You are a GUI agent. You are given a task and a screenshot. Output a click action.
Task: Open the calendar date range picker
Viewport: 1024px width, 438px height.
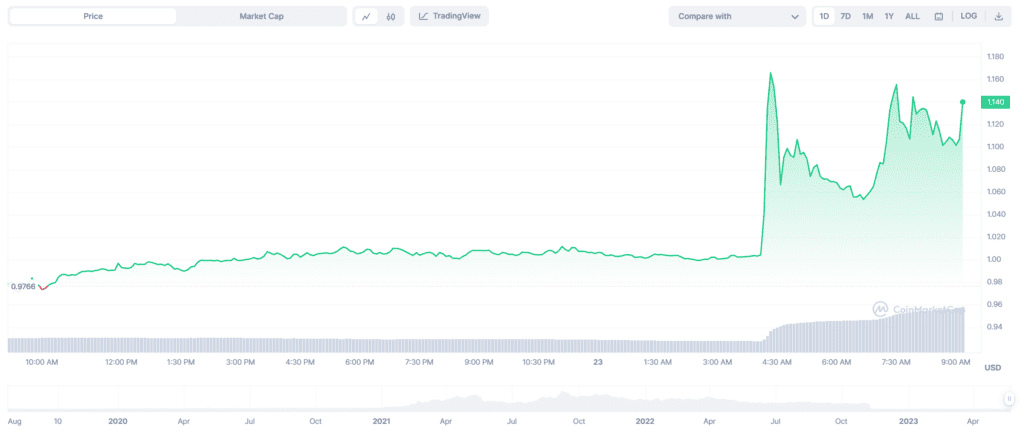click(938, 16)
